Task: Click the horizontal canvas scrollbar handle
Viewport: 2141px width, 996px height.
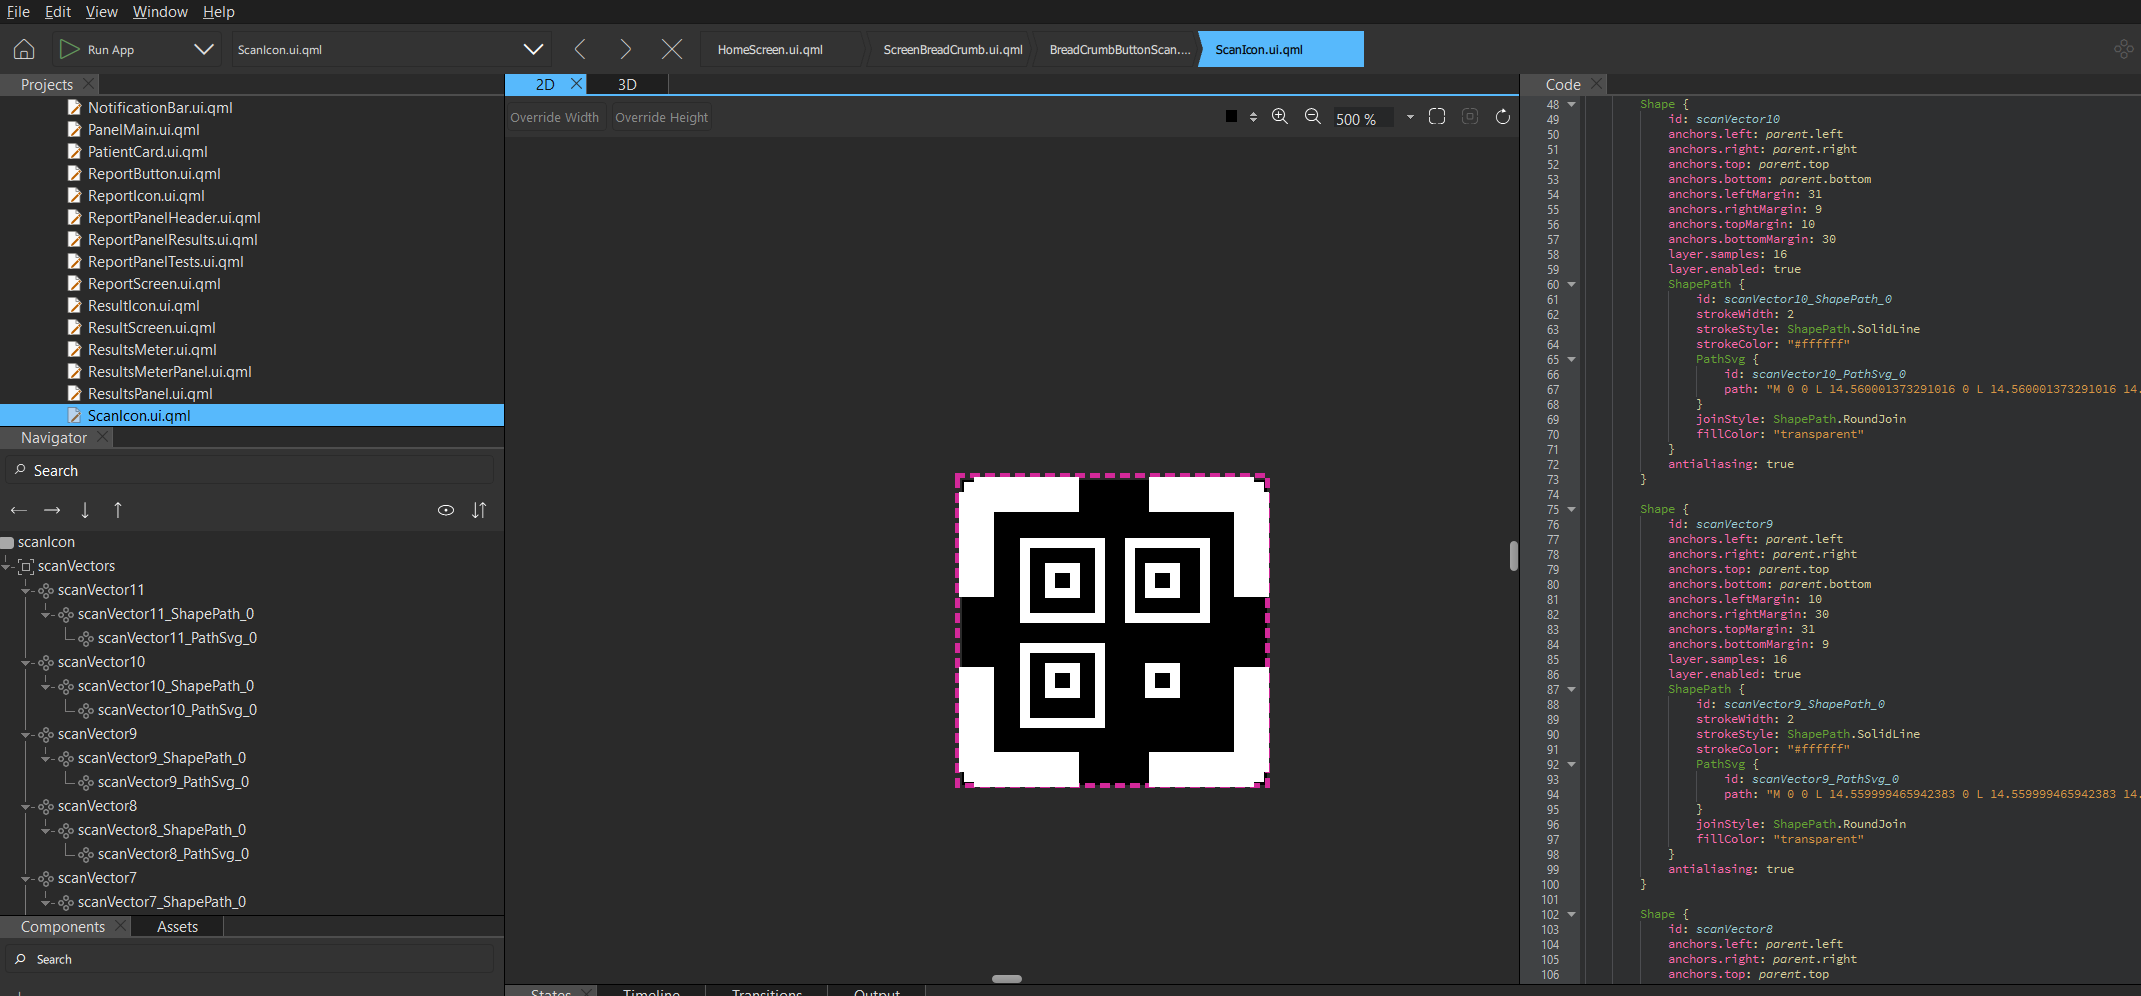Action: [x=1007, y=979]
